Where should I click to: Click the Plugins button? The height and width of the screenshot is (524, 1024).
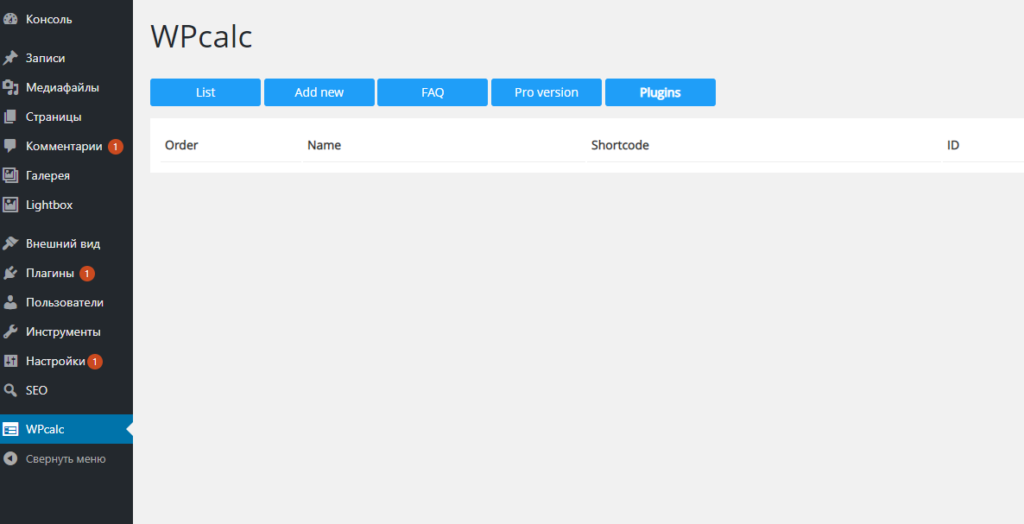point(660,92)
